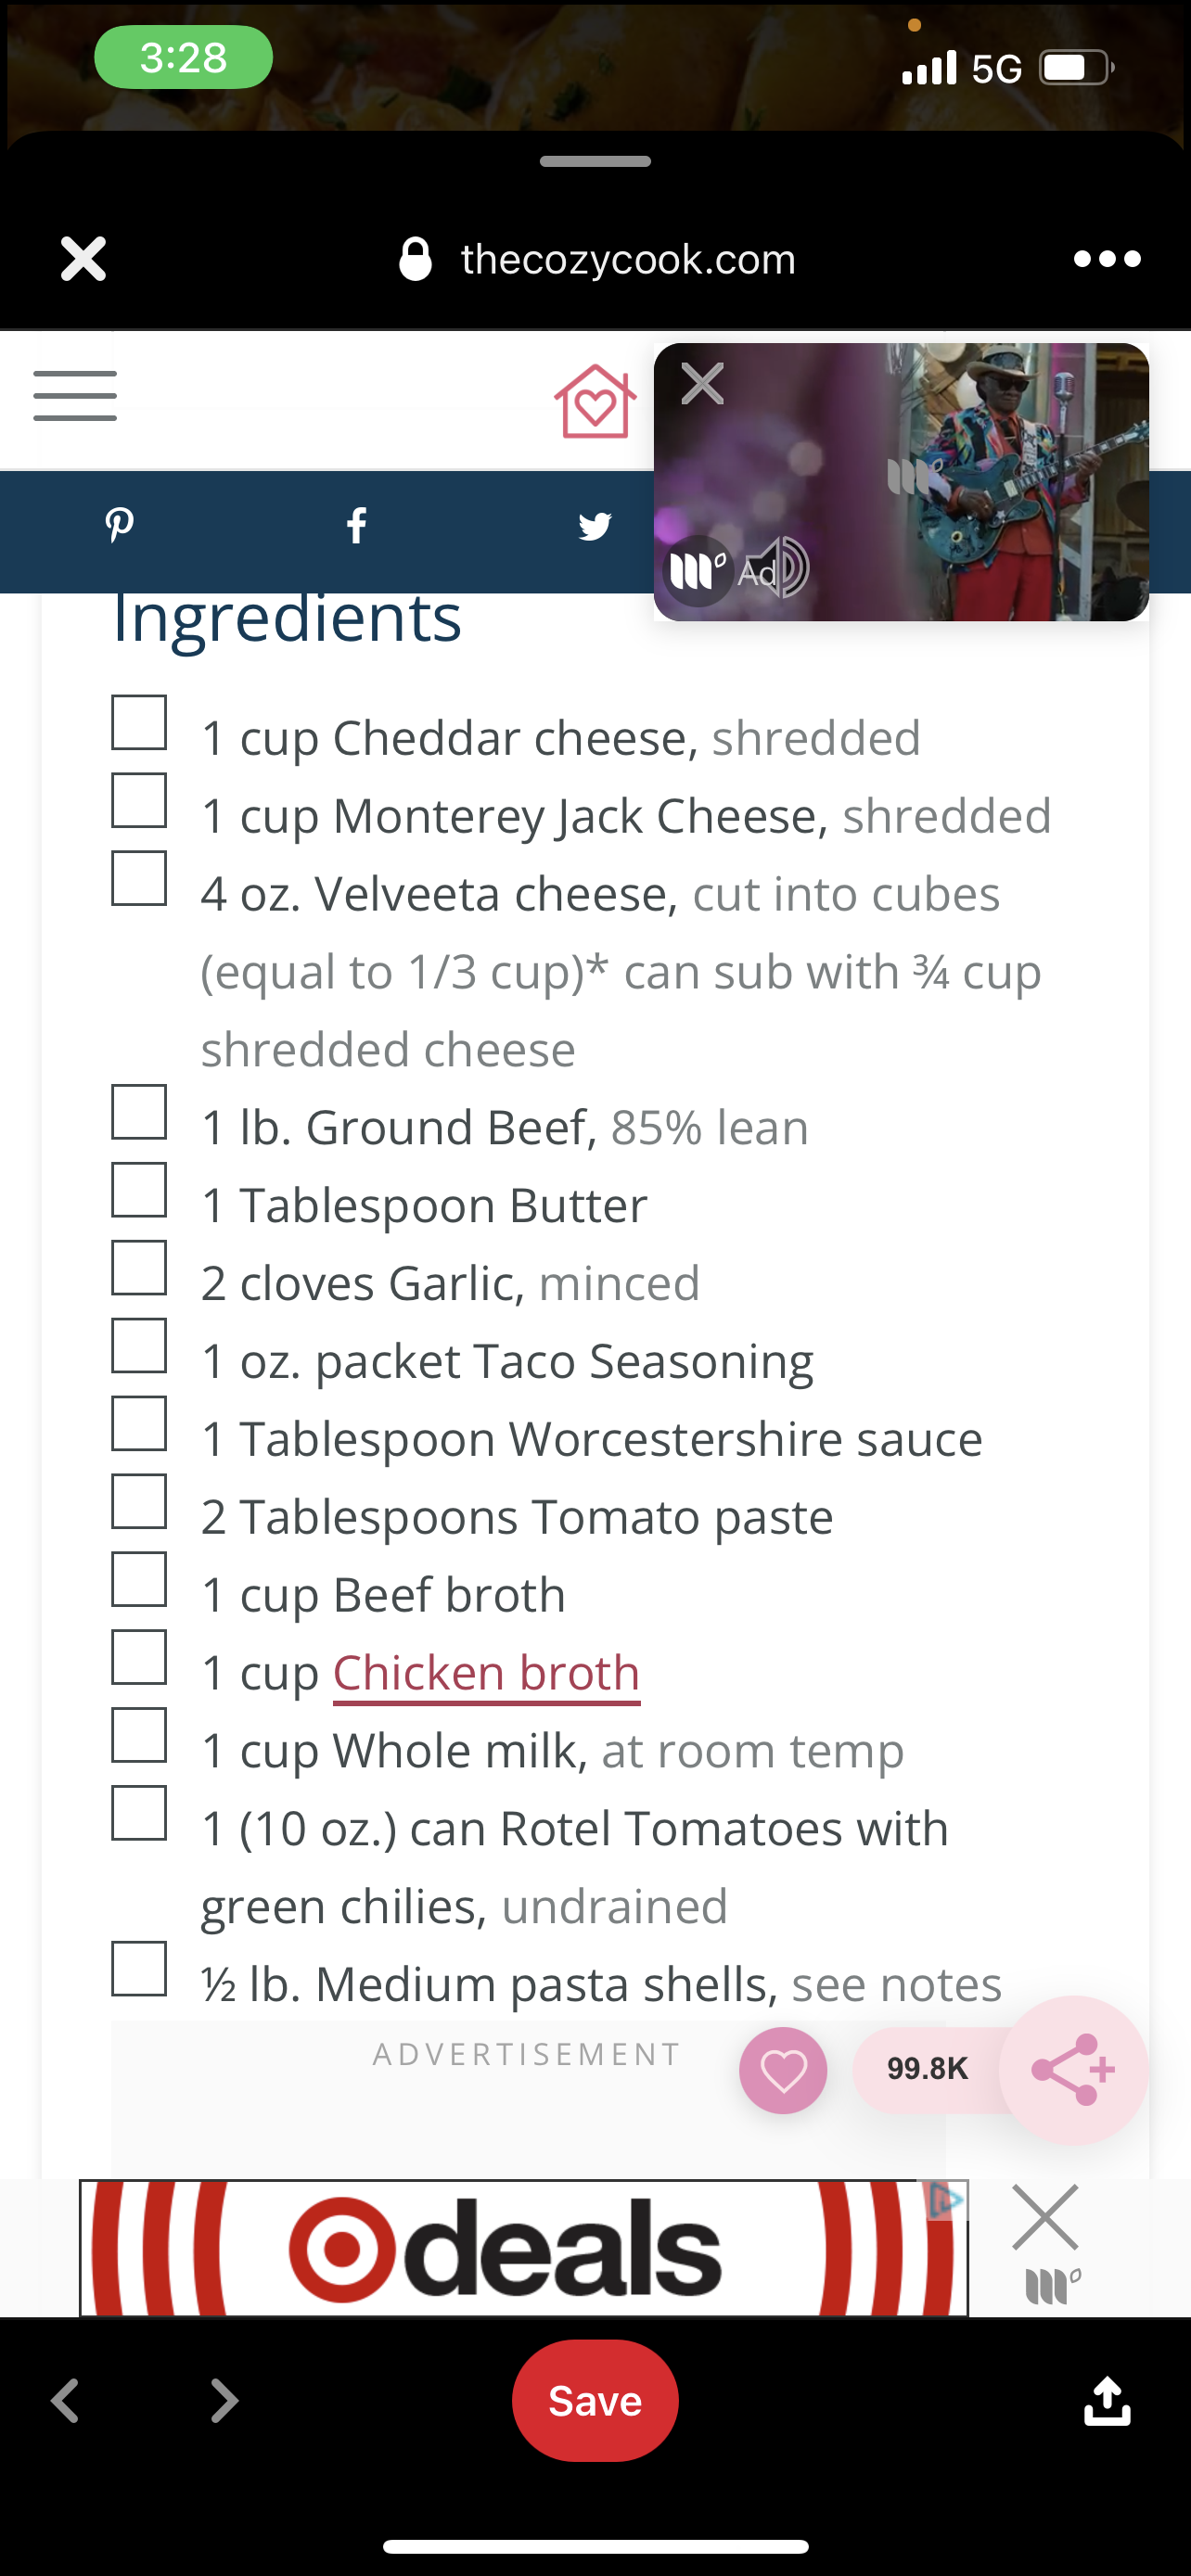Check the Ground Beef ingredient box
Screen dimensions: 1191x2576
pos(139,1112)
